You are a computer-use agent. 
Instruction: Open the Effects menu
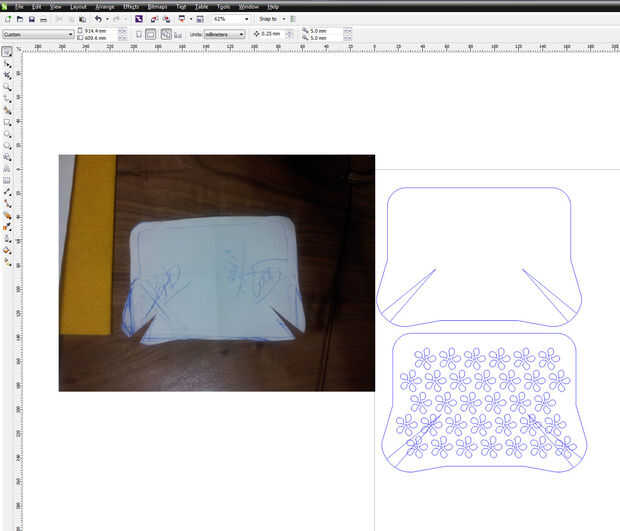(131, 7)
